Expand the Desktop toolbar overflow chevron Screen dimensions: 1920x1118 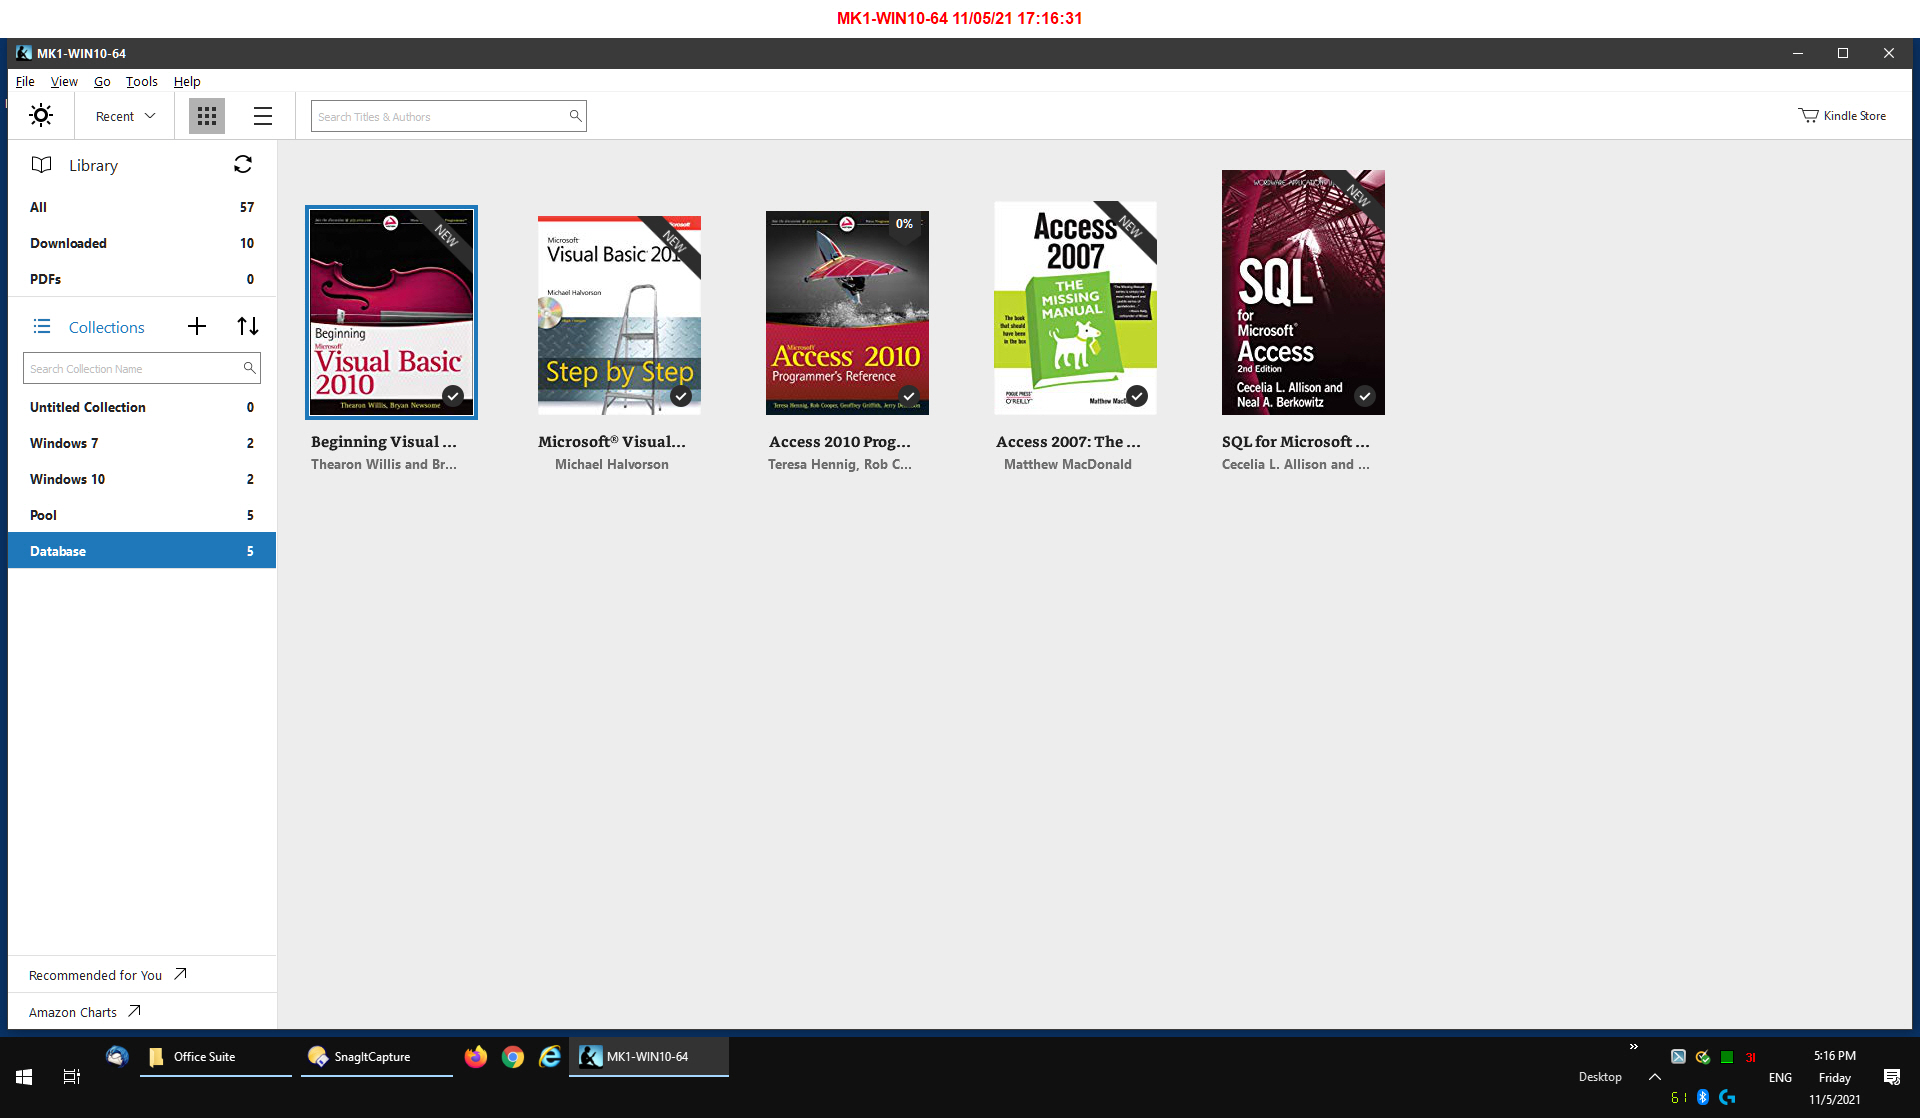point(1634,1047)
